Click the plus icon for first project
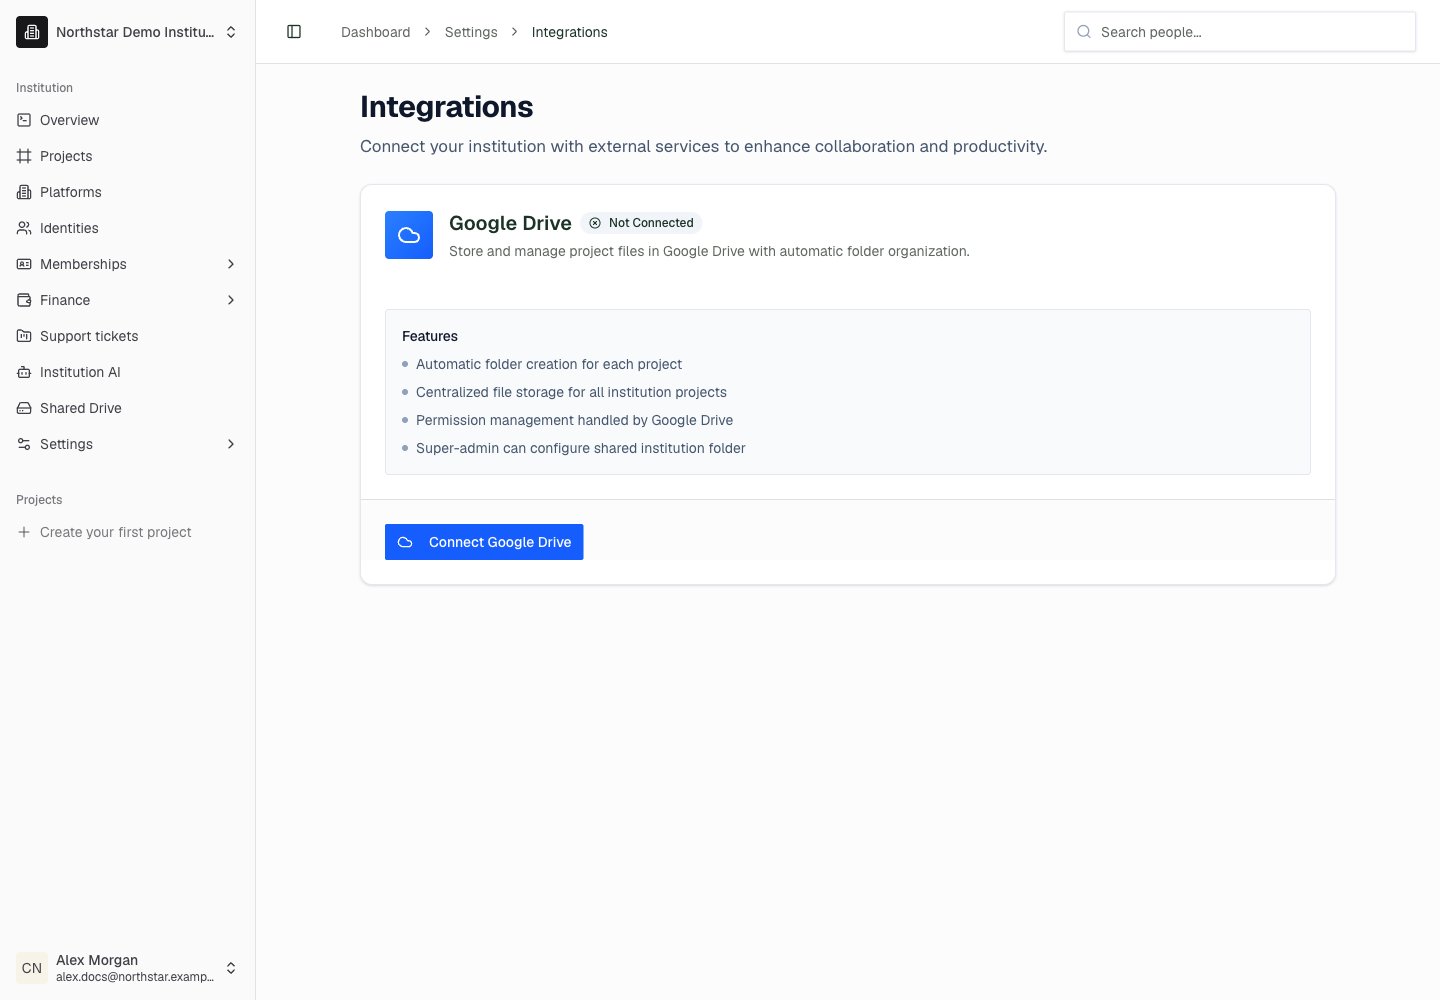Viewport: 1440px width, 1000px height. pos(24,532)
